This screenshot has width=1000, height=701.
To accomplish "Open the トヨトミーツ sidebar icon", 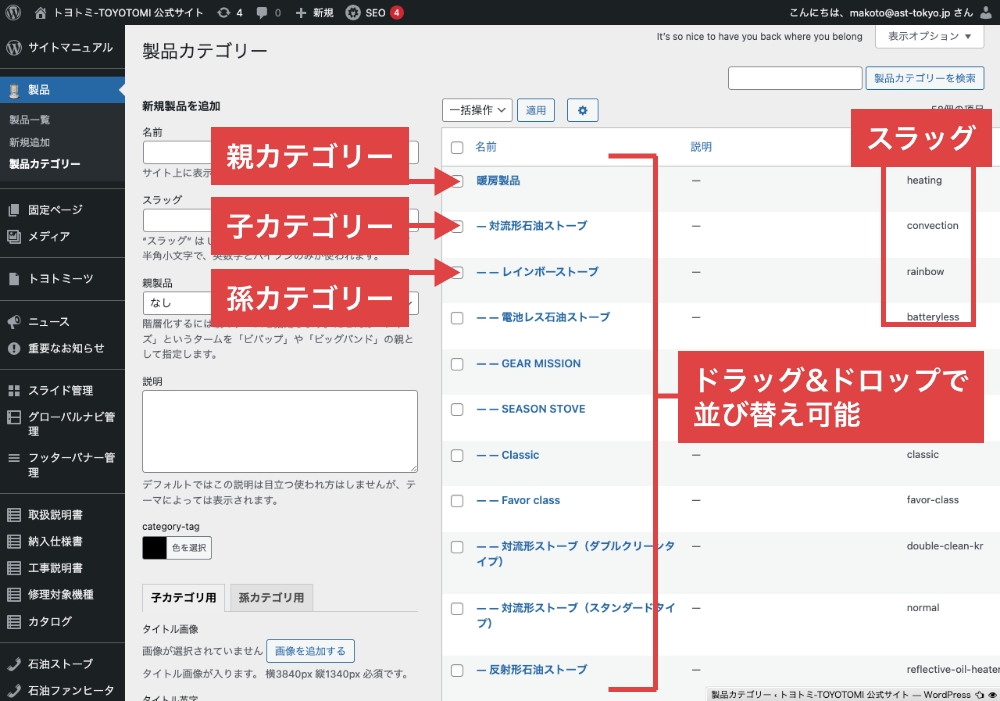I will click(14, 279).
